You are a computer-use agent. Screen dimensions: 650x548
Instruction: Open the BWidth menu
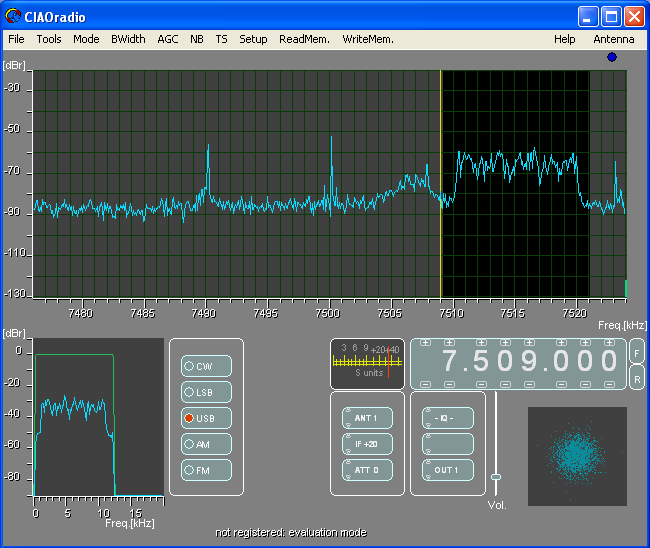pyautogui.click(x=128, y=39)
